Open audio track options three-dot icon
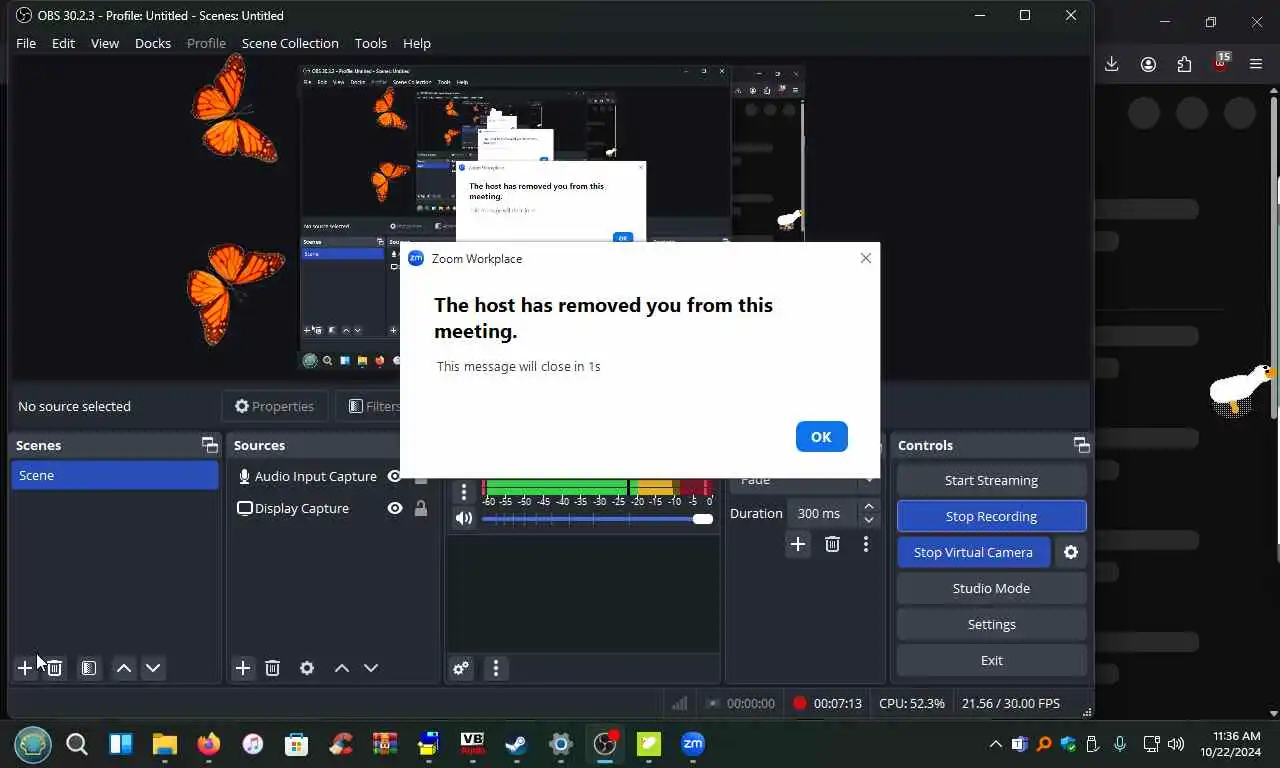 tap(463, 492)
